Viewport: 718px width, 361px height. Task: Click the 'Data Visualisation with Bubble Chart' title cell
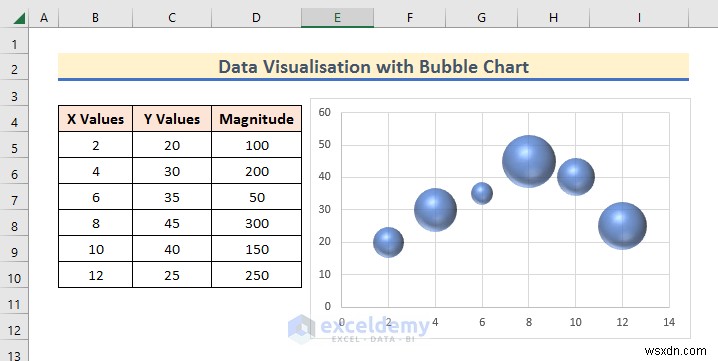[373, 67]
